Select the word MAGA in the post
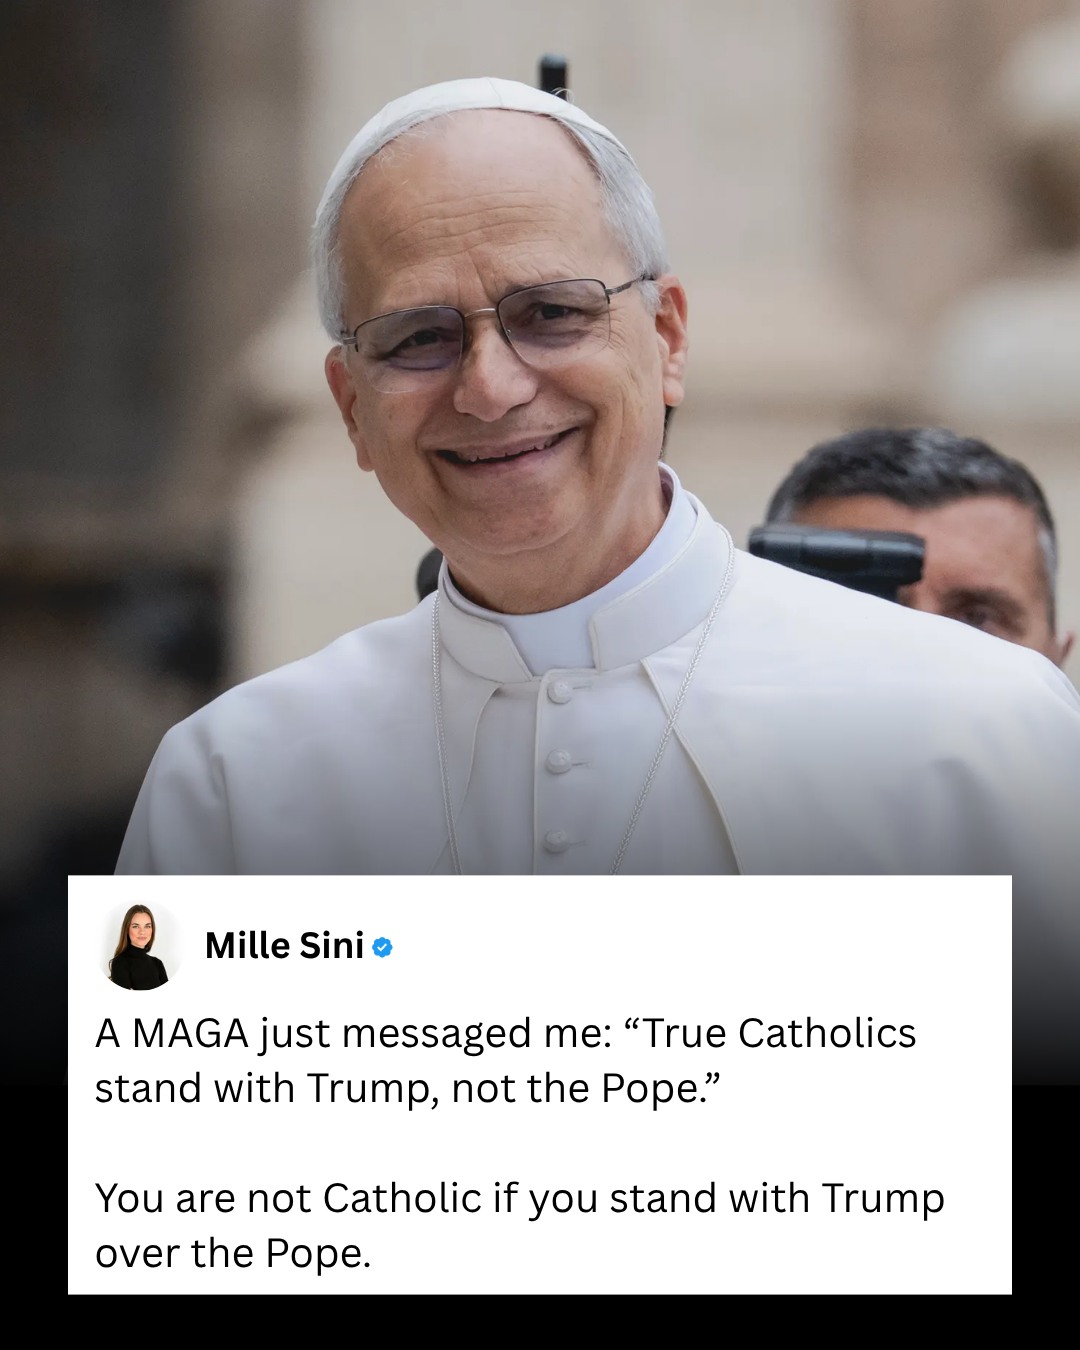The height and width of the screenshot is (1350, 1080). point(190,1034)
